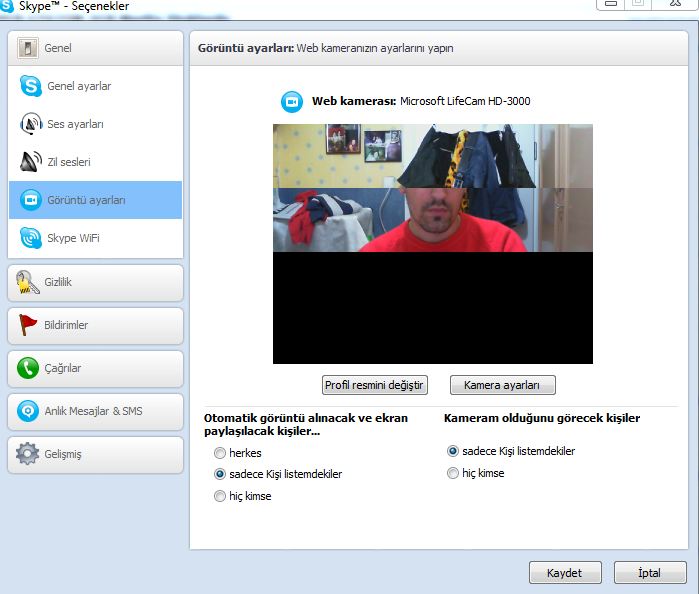Image resolution: width=699 pixels, height=594 pixels.
Task: Select sadece Kişi listemdekiler for automatic video
Action: click(x=220, y=474)
